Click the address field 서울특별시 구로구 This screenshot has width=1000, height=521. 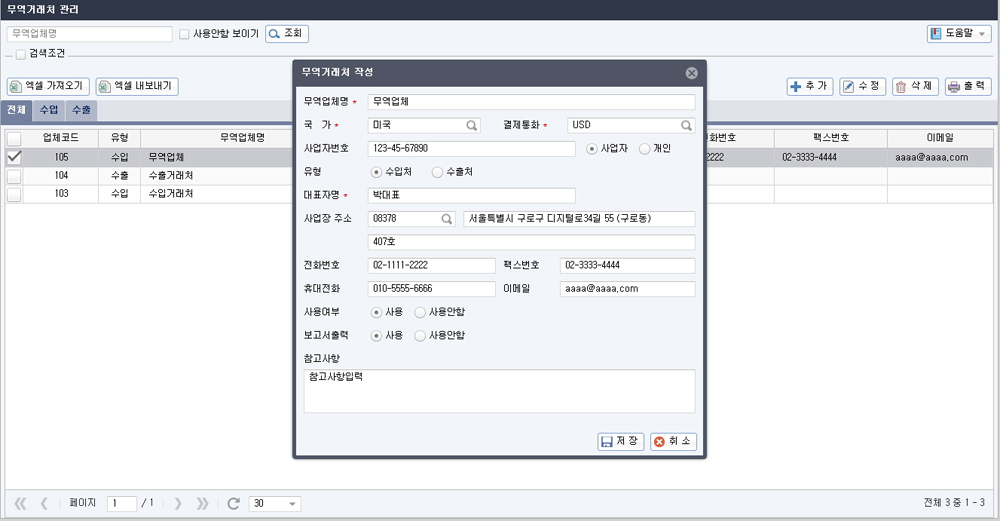pyautogui.click(x=579, y=219)
